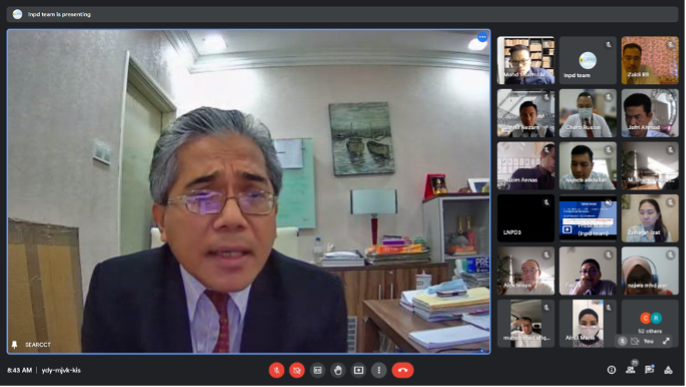This screenshot has height=387, width=686.
Task: Click the '52 others' participants tile
Action: 650,324
